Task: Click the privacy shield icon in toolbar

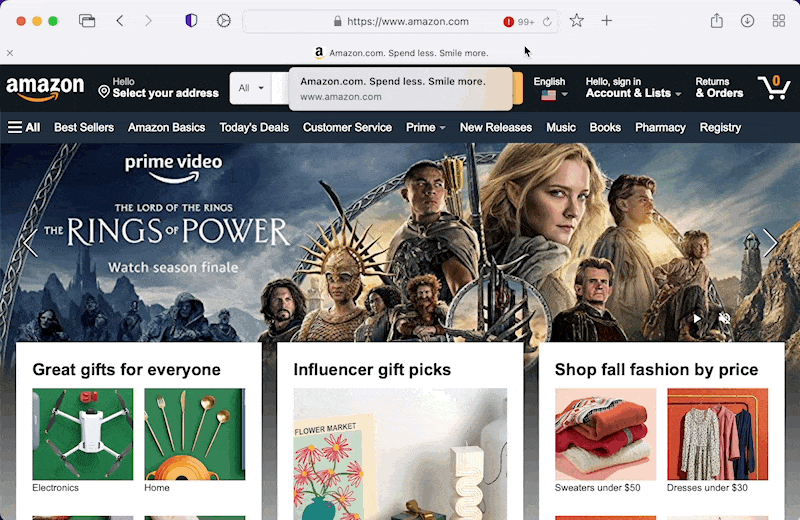Action: [x=191, y=21]
